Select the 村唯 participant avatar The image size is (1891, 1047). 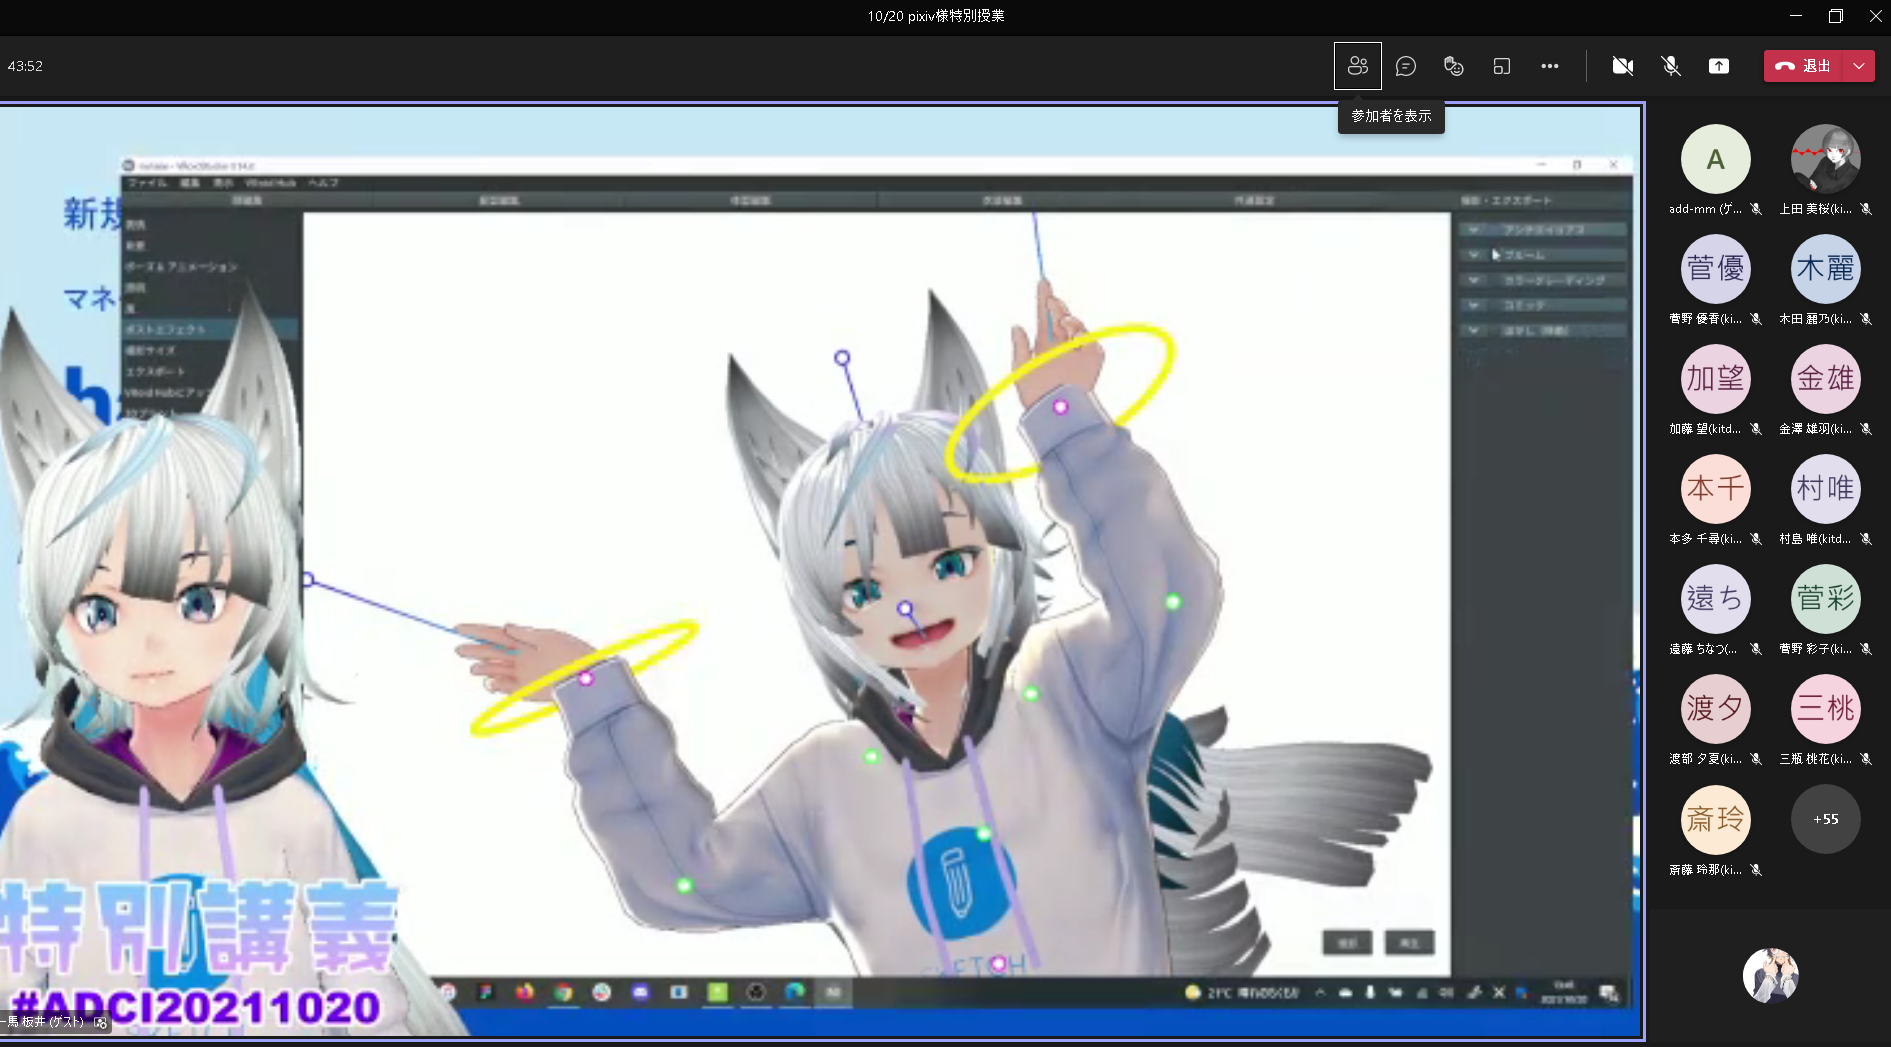tap(1825, 489)
